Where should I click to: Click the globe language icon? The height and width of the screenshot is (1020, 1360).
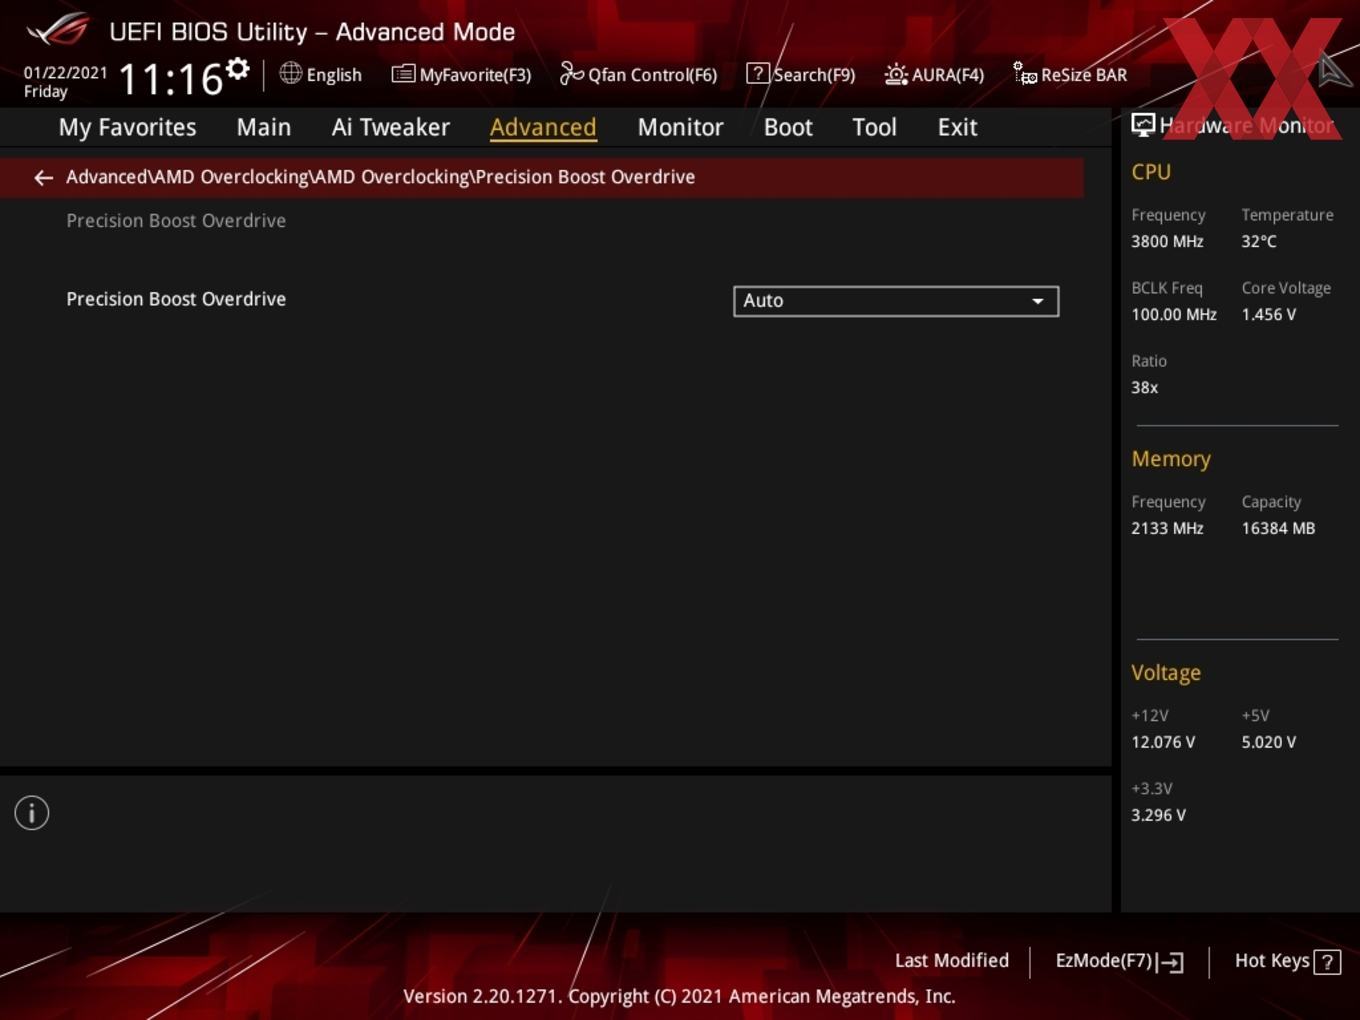tap(290, 74)
